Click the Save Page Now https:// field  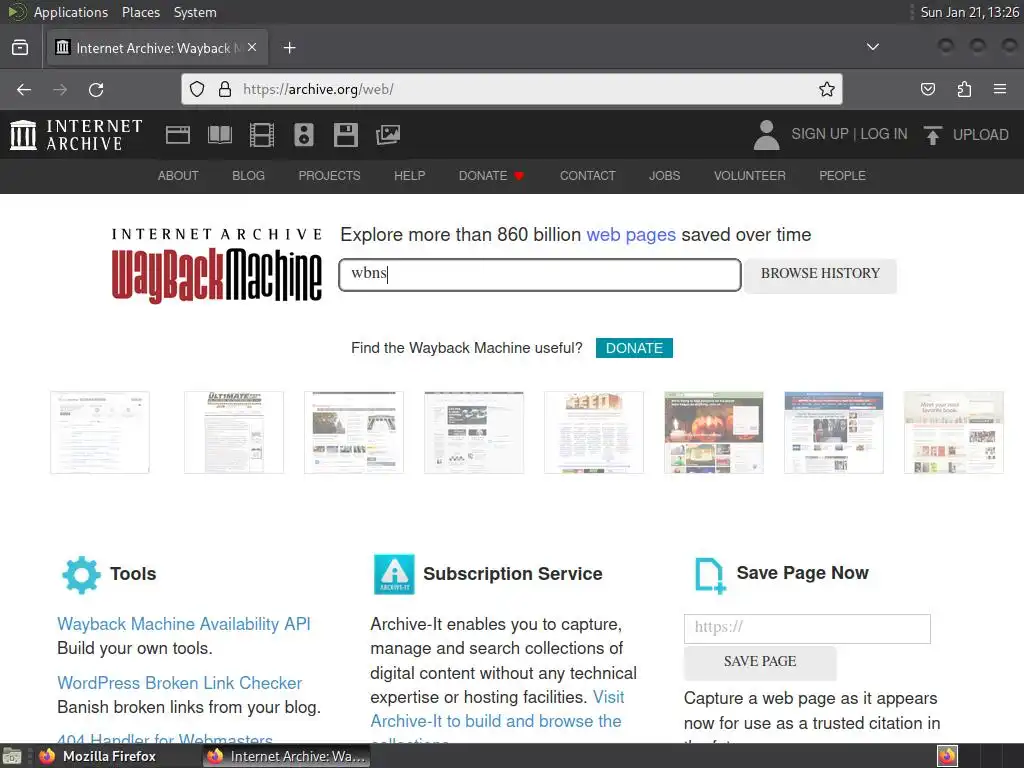[807, 628]
